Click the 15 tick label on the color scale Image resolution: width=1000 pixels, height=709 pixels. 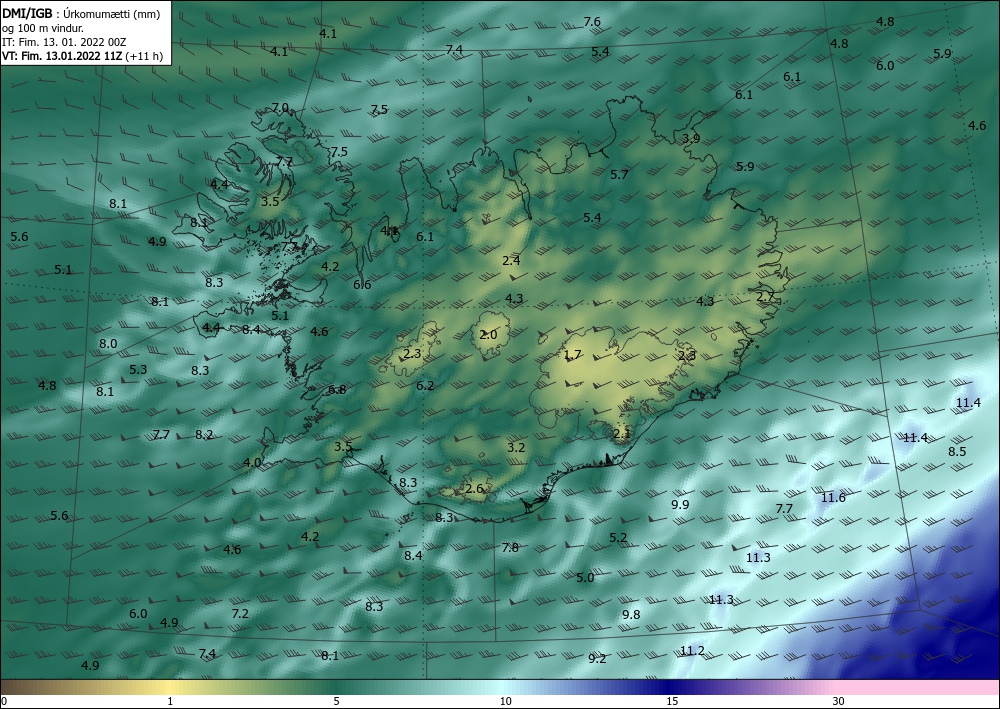pyautogui.click(x=672, y=701)
